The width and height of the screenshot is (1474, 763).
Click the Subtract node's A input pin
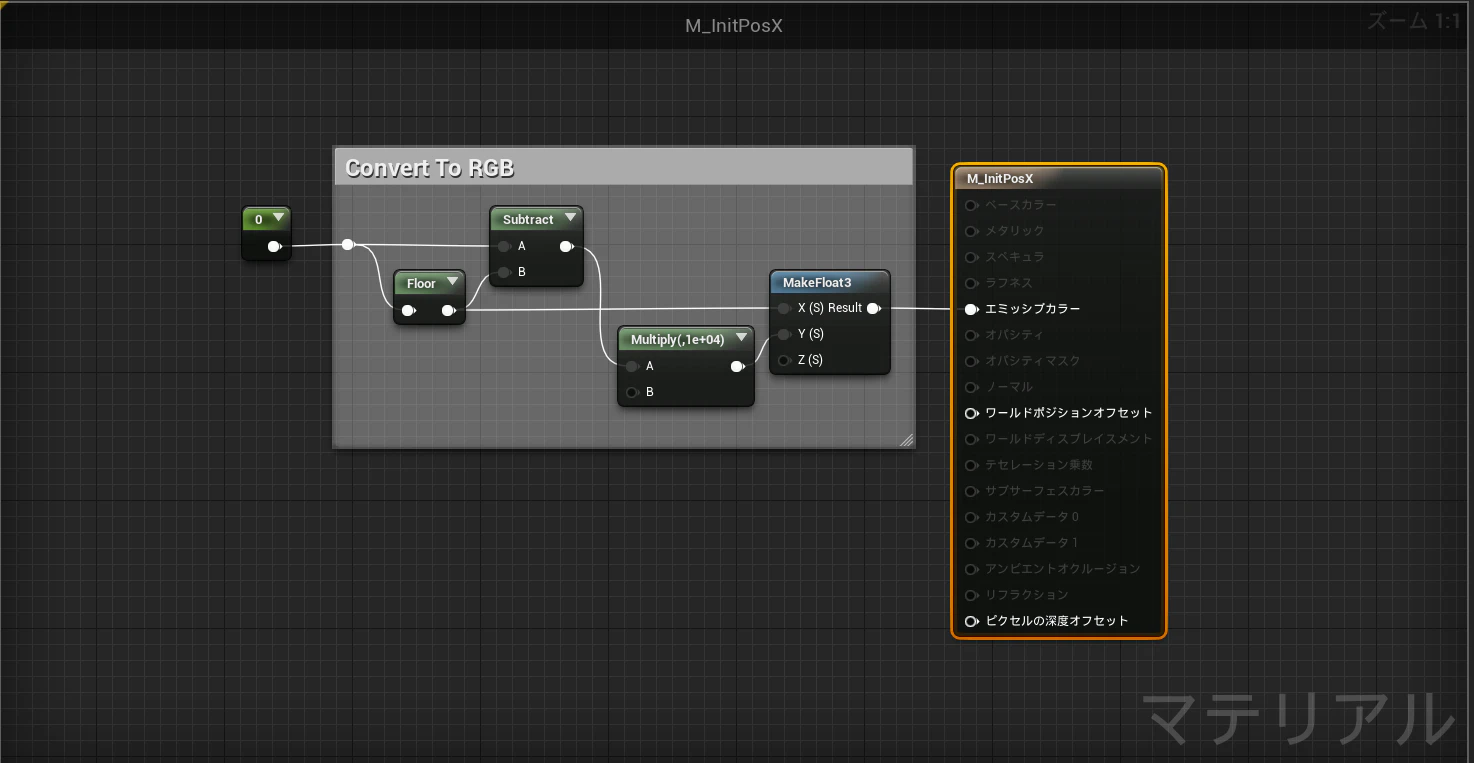505,246
